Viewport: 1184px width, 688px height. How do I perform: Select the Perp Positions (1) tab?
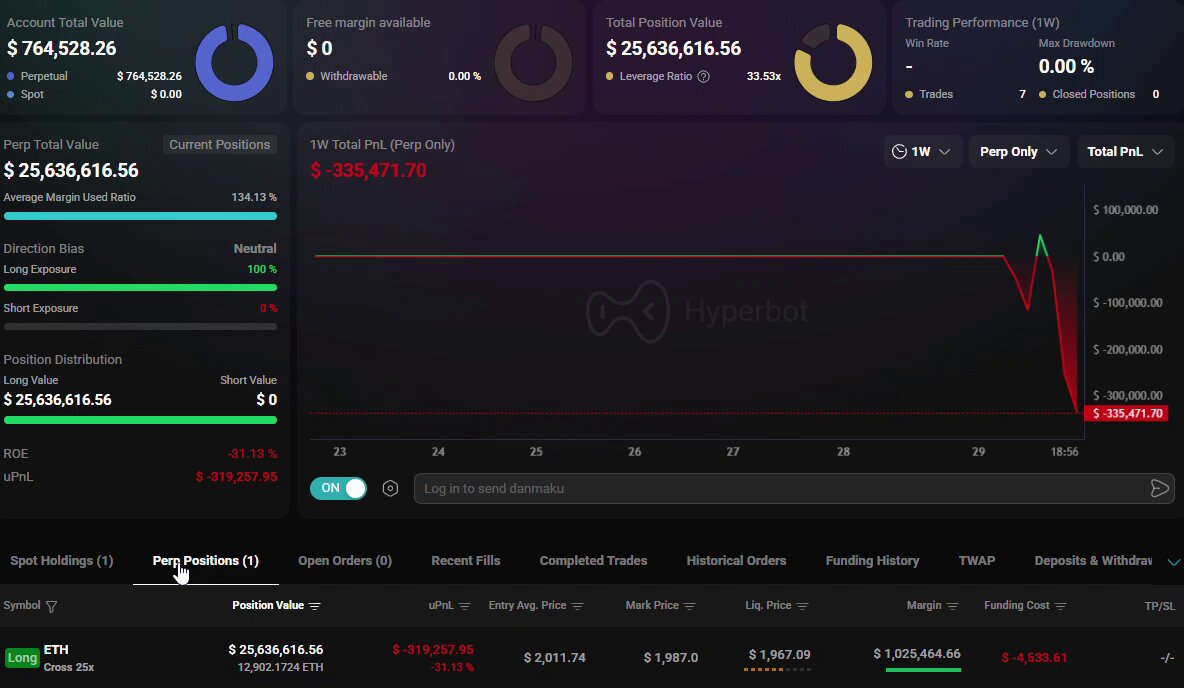(205, 560)
